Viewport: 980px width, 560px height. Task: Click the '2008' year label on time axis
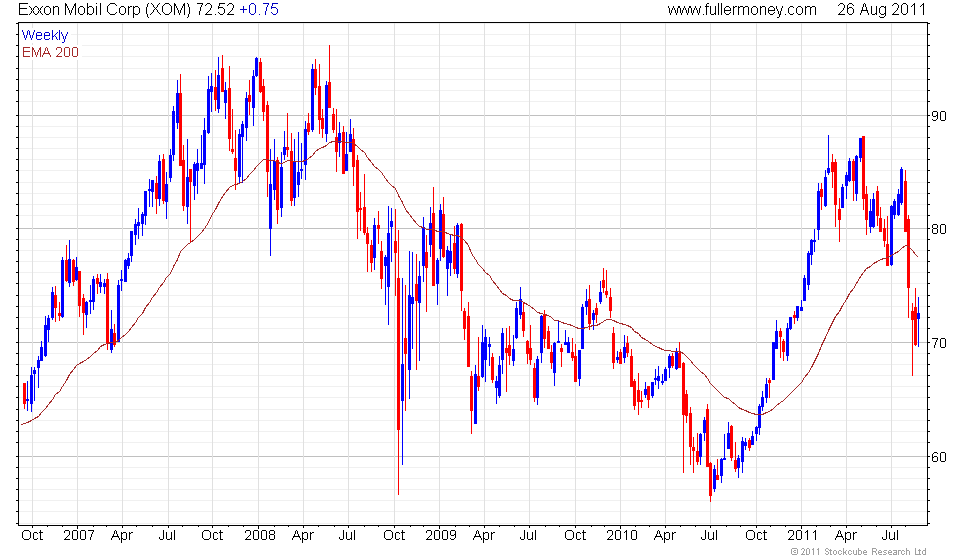(259, 536)
